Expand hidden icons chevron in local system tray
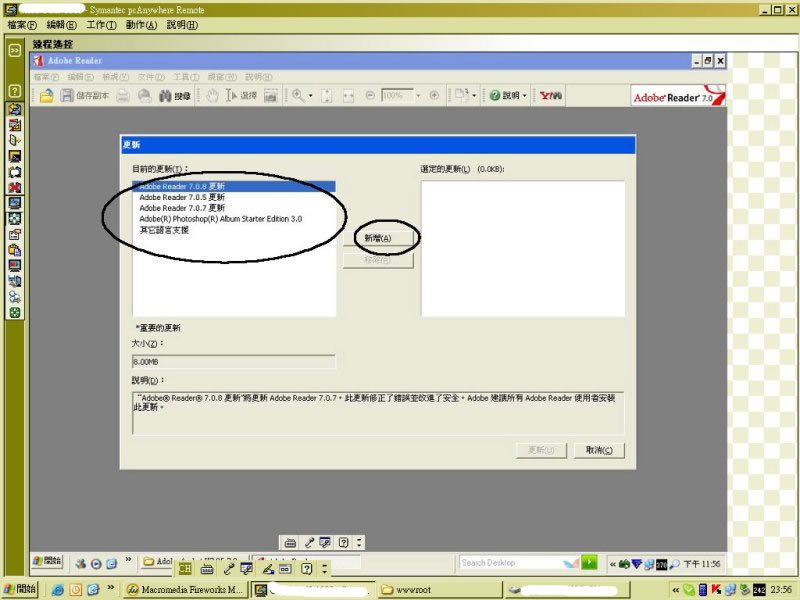This screenshot has height=600, width=800. (676, 590)
